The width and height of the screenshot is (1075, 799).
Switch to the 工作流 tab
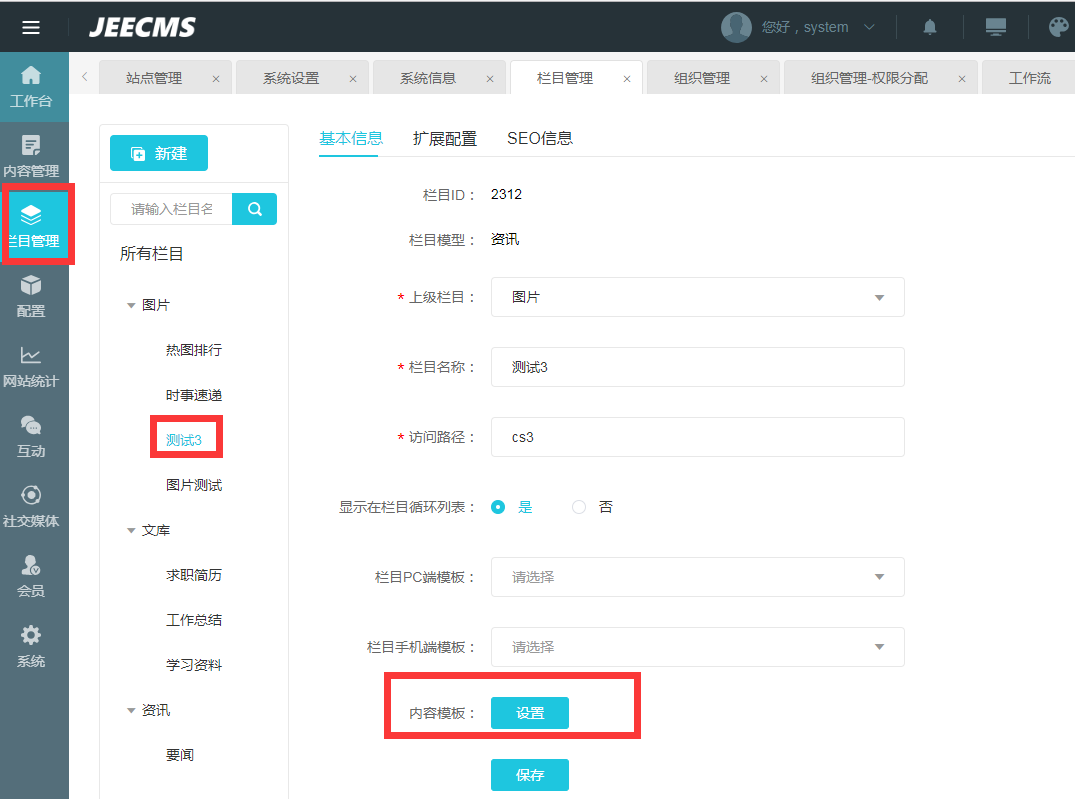tap(1030, 78)
